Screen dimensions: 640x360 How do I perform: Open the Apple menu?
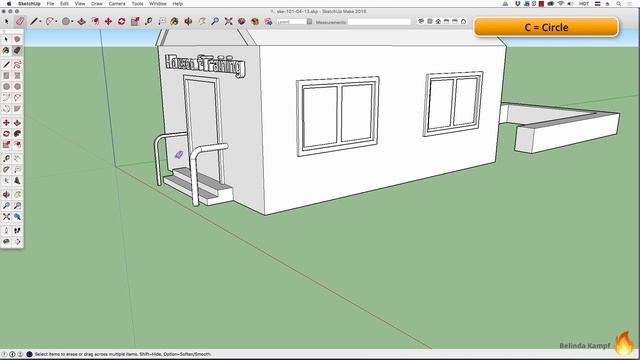(9, 4)
